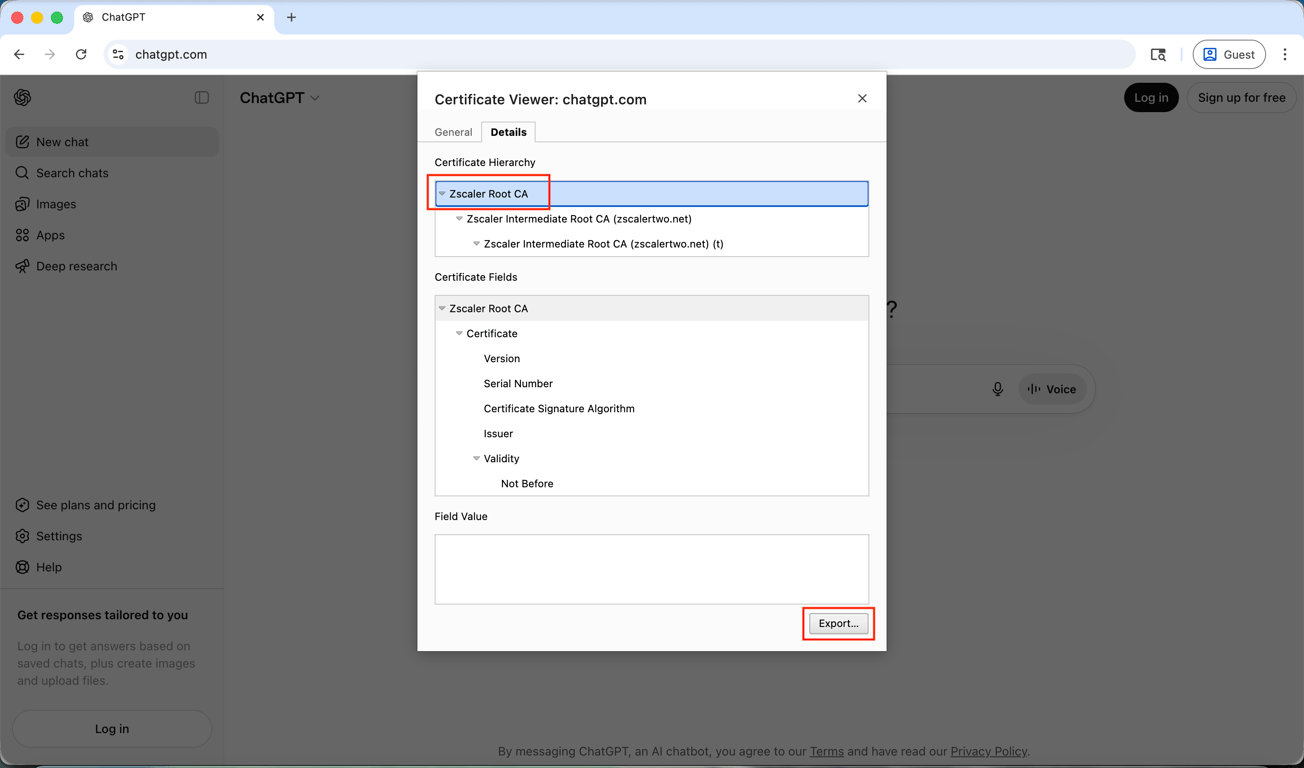
Task: Click the Export... button
Action: 838,623
